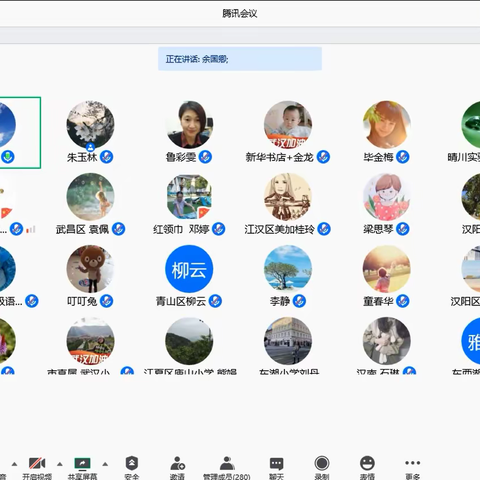Click the host badge on 朱玉林 avatar
Image resolution: width=480 pixels, height=480 pixels.
click(90, 147)
